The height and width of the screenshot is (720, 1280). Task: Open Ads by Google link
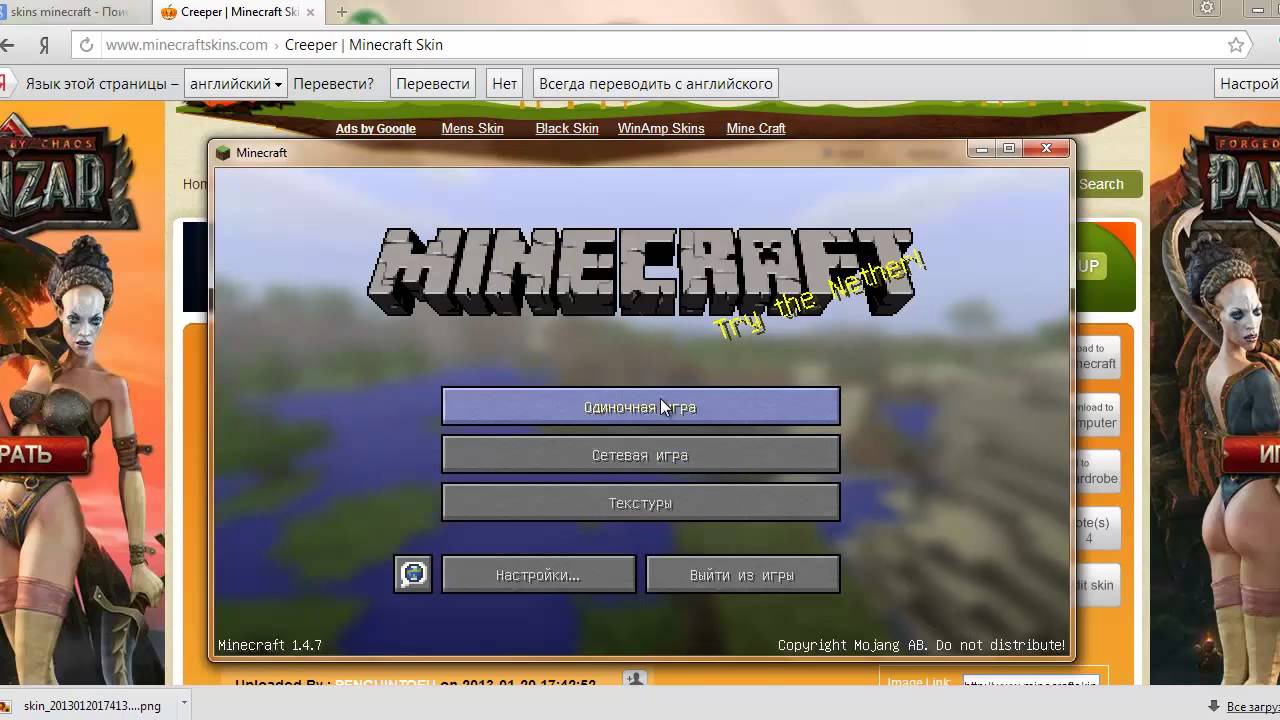(x=375, y=129)
